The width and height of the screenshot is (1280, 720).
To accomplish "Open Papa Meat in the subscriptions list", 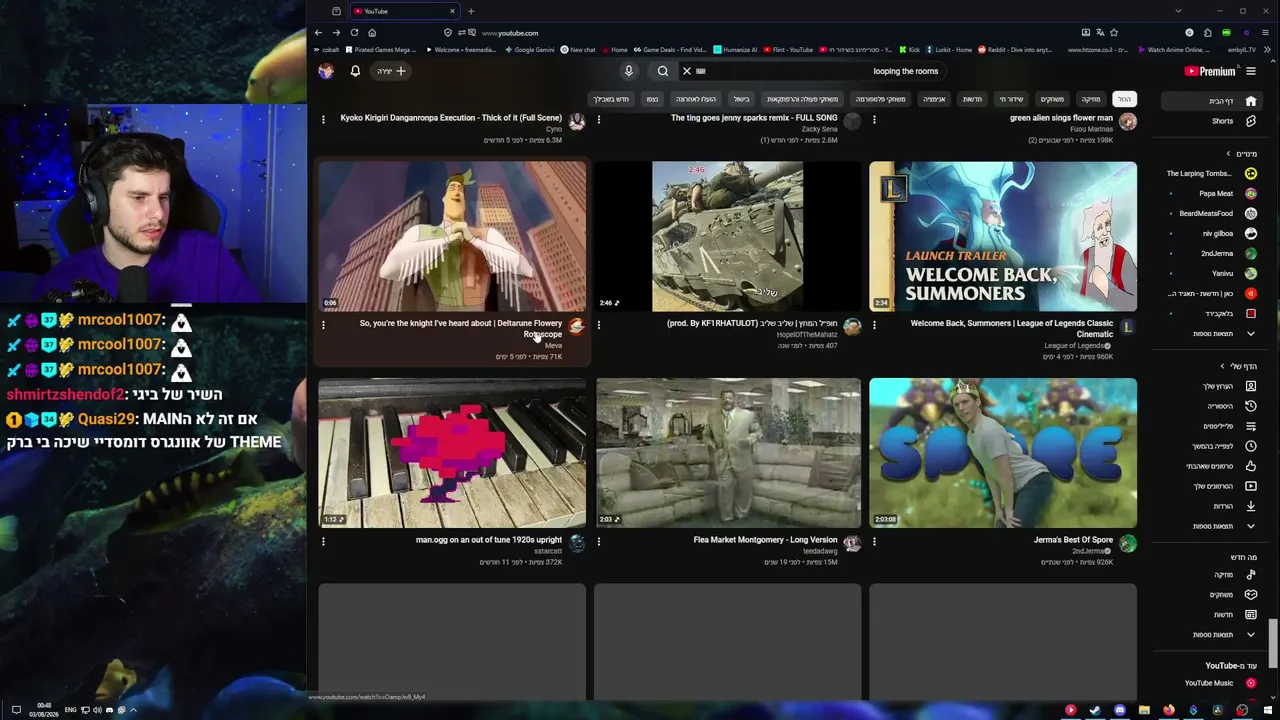I will [x=1214, y=193].
